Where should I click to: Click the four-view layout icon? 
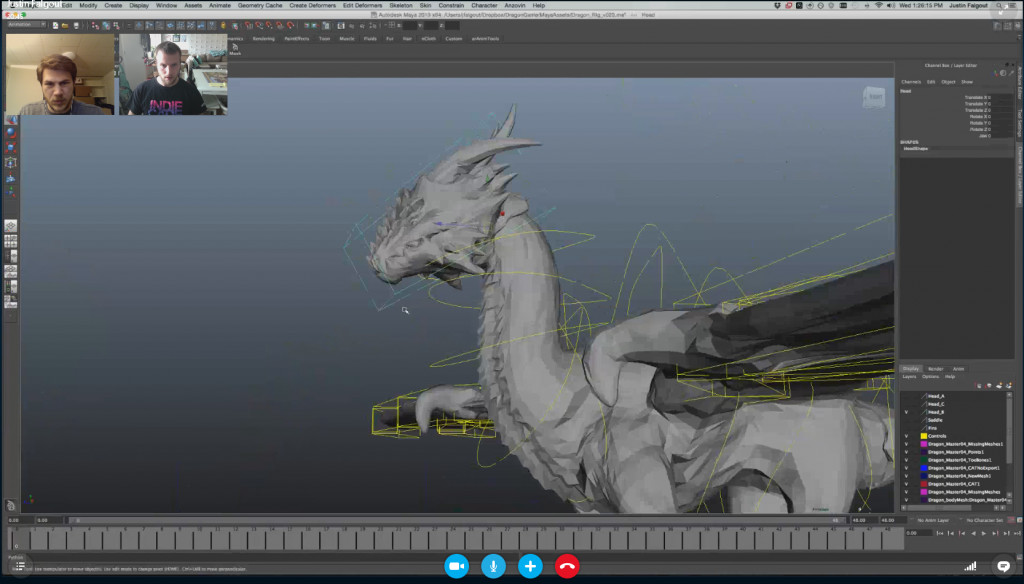pyautogui.click(x=11, y=240)
